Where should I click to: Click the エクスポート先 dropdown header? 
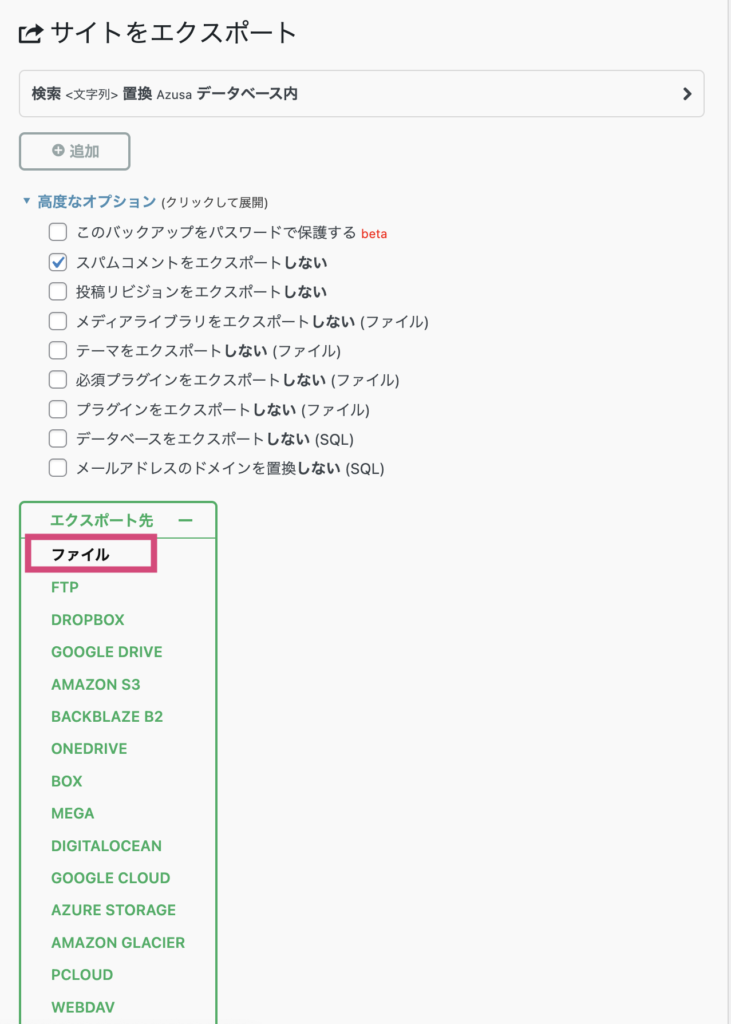(x=118, y=520)
